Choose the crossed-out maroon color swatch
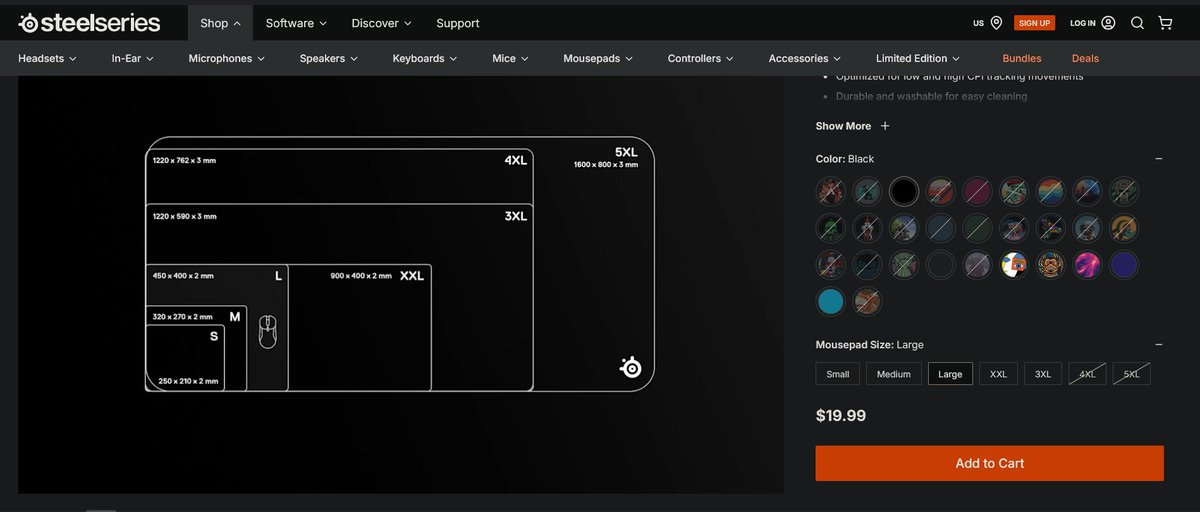This screenshot has width=1200, height=512. [x=977, y=191]
